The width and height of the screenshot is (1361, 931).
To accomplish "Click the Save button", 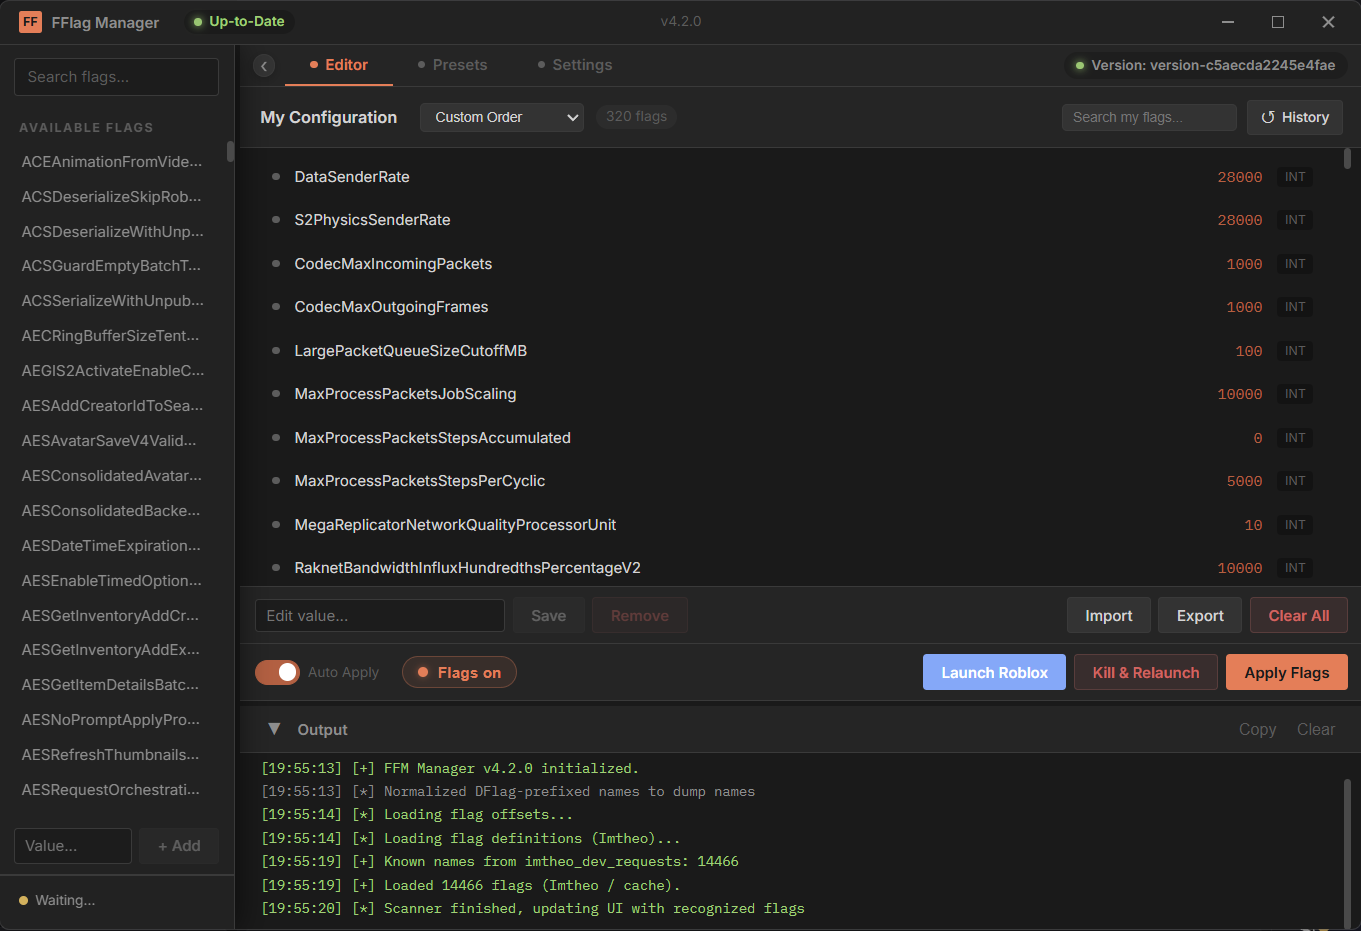I will click(x=549, y=616).
